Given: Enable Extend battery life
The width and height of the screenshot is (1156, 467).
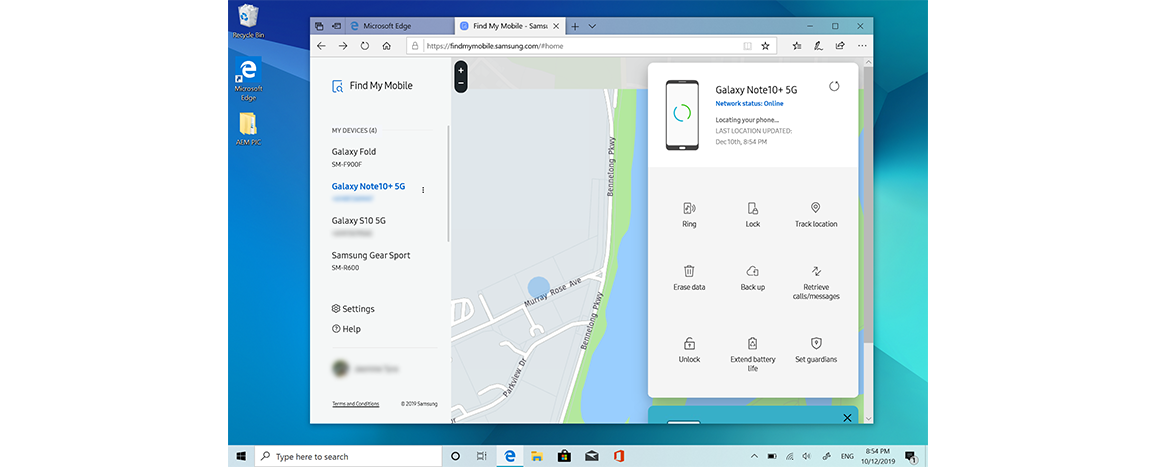Looking at the screenshot, I should (x=752, y=354).
